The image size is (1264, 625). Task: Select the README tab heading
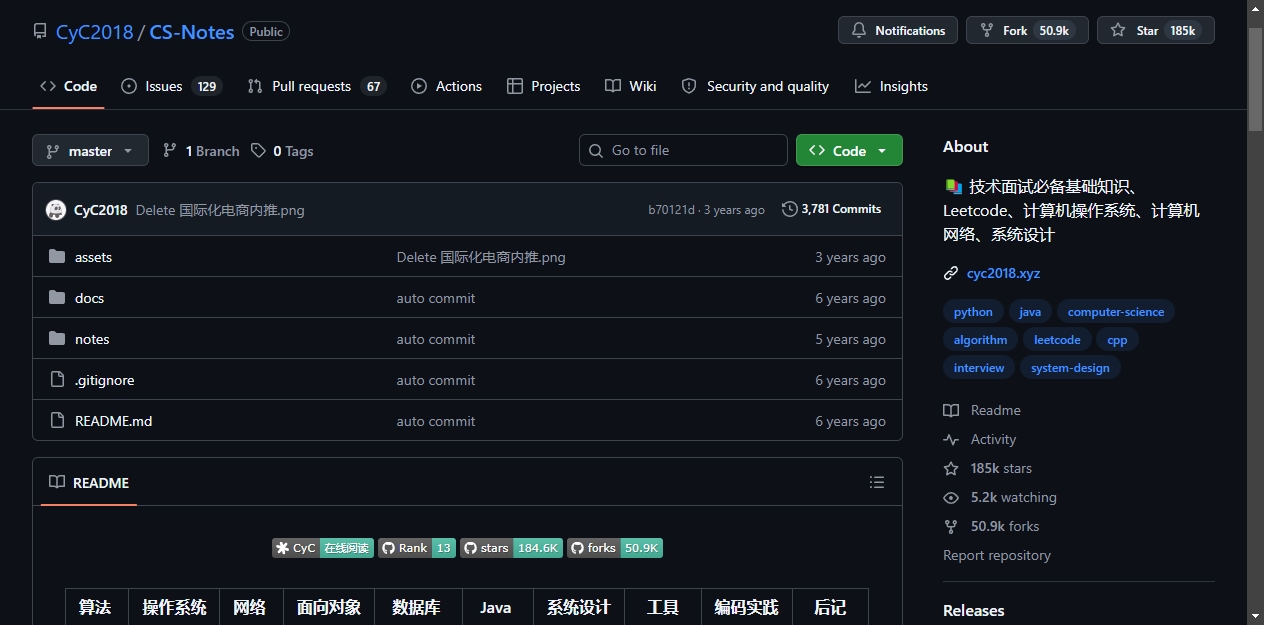[x=89, y=482]
